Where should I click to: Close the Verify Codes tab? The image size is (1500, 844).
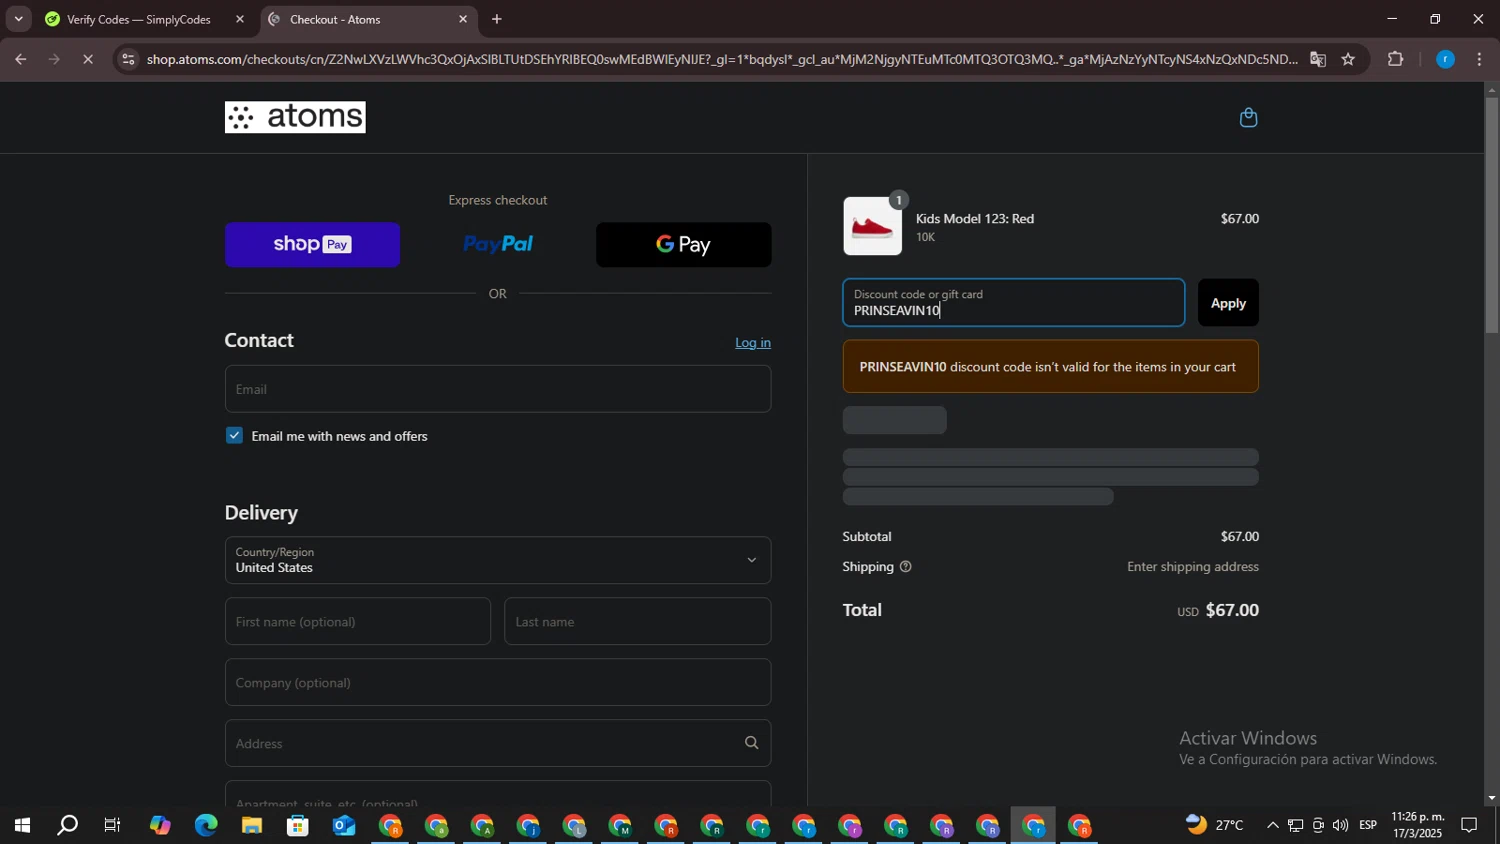240,19
